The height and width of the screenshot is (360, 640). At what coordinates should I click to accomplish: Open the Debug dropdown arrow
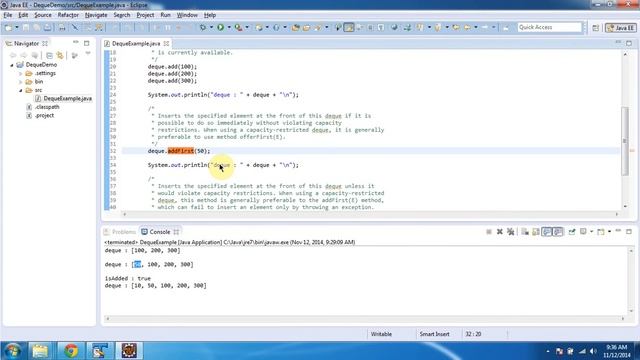211,28
